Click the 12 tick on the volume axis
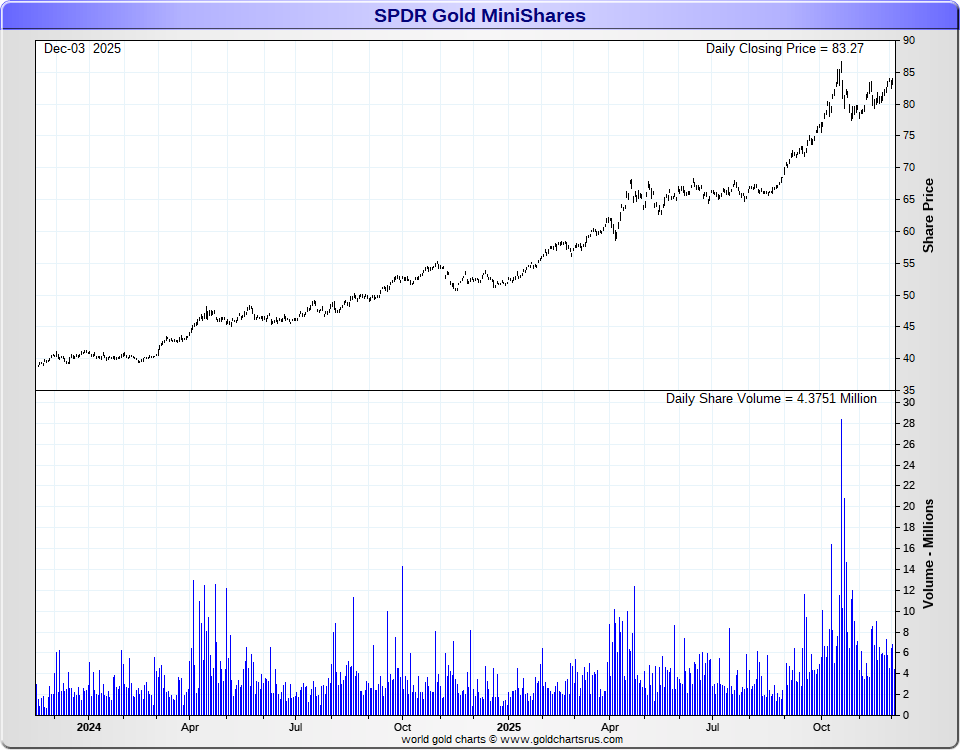This screenshot has height=750, width=960. click(x=909, y=590)
